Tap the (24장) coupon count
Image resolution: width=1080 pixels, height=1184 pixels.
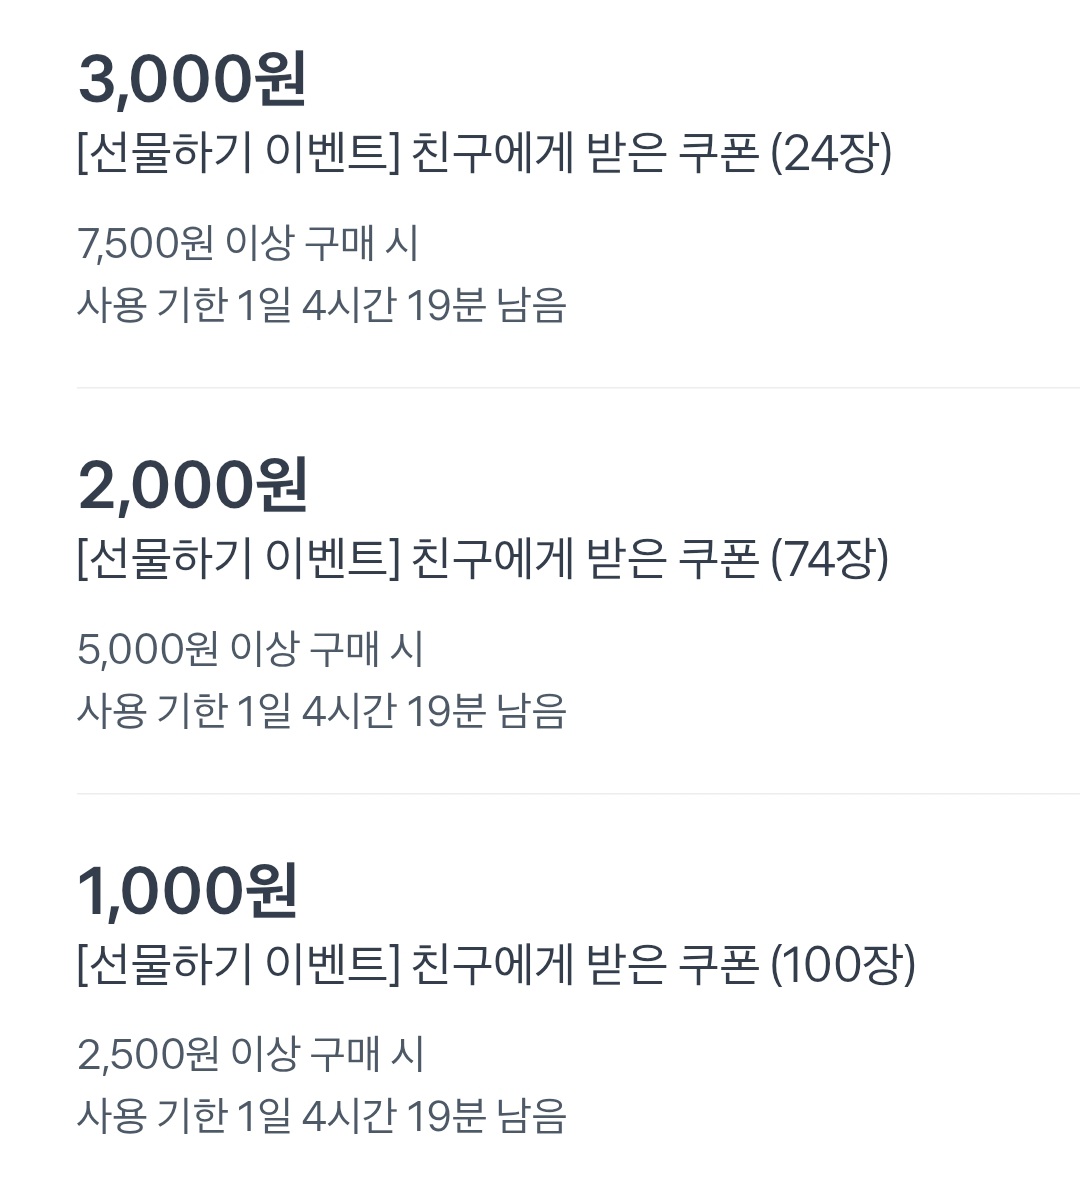(831, 154)
